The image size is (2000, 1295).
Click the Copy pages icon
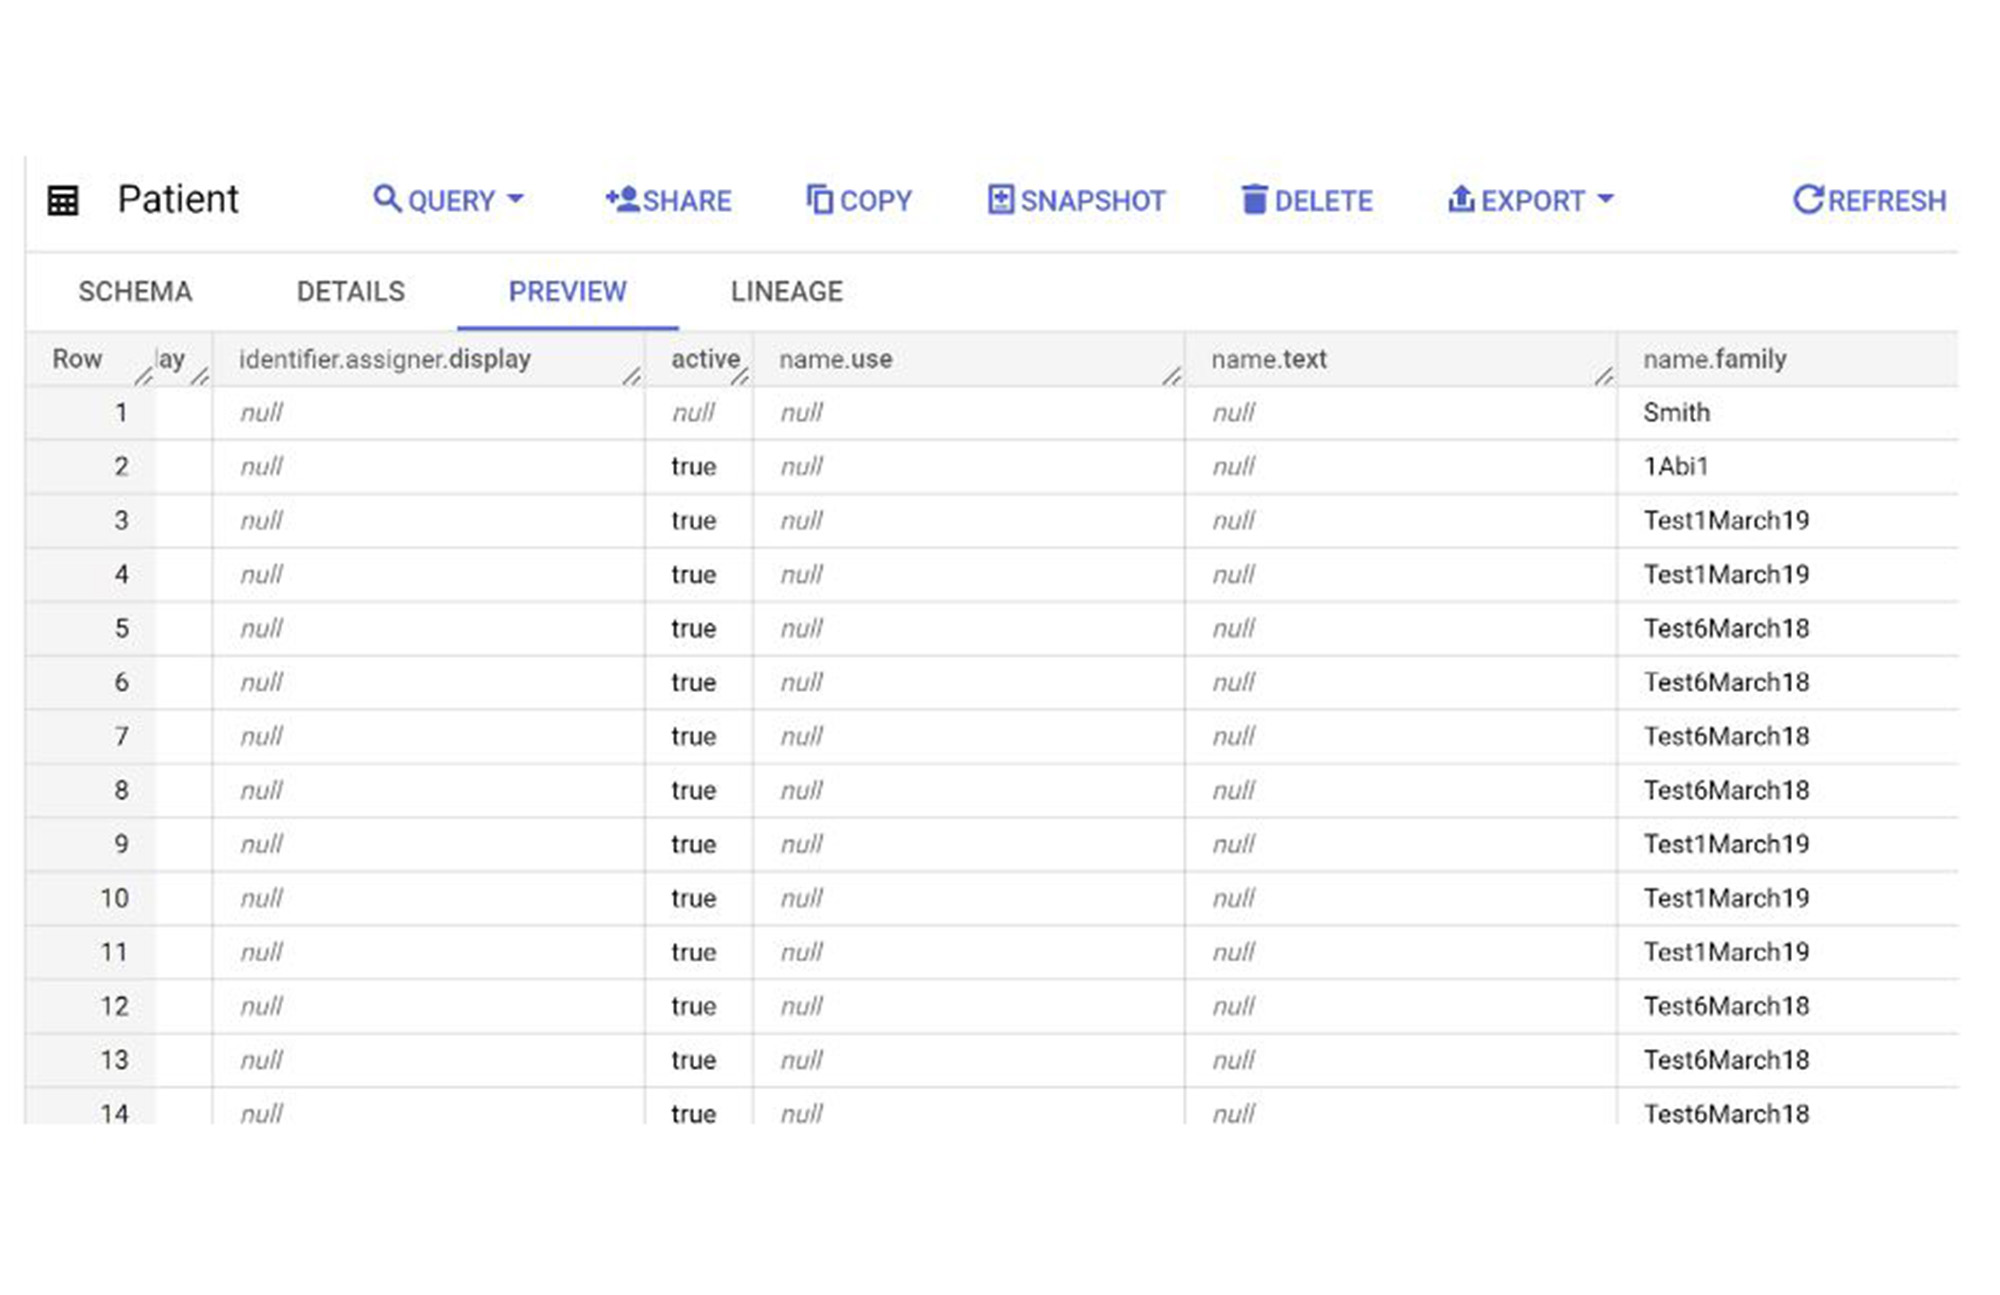pos(819,200)
